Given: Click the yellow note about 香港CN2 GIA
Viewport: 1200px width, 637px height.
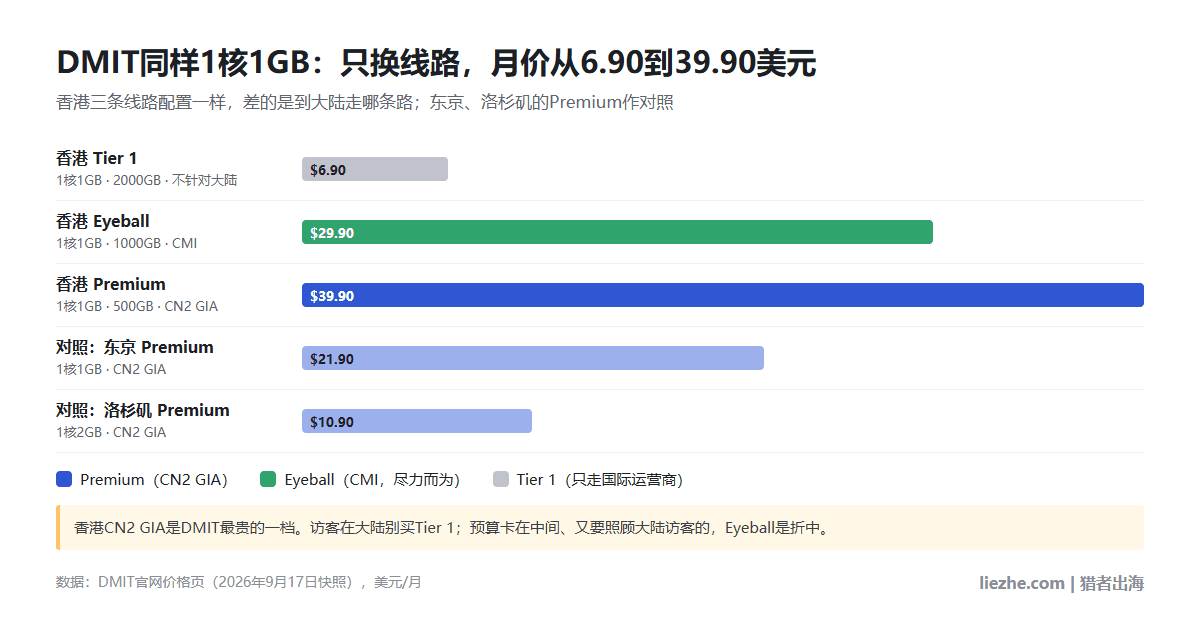Looking at the screenshot, I should tap(600, 527).
